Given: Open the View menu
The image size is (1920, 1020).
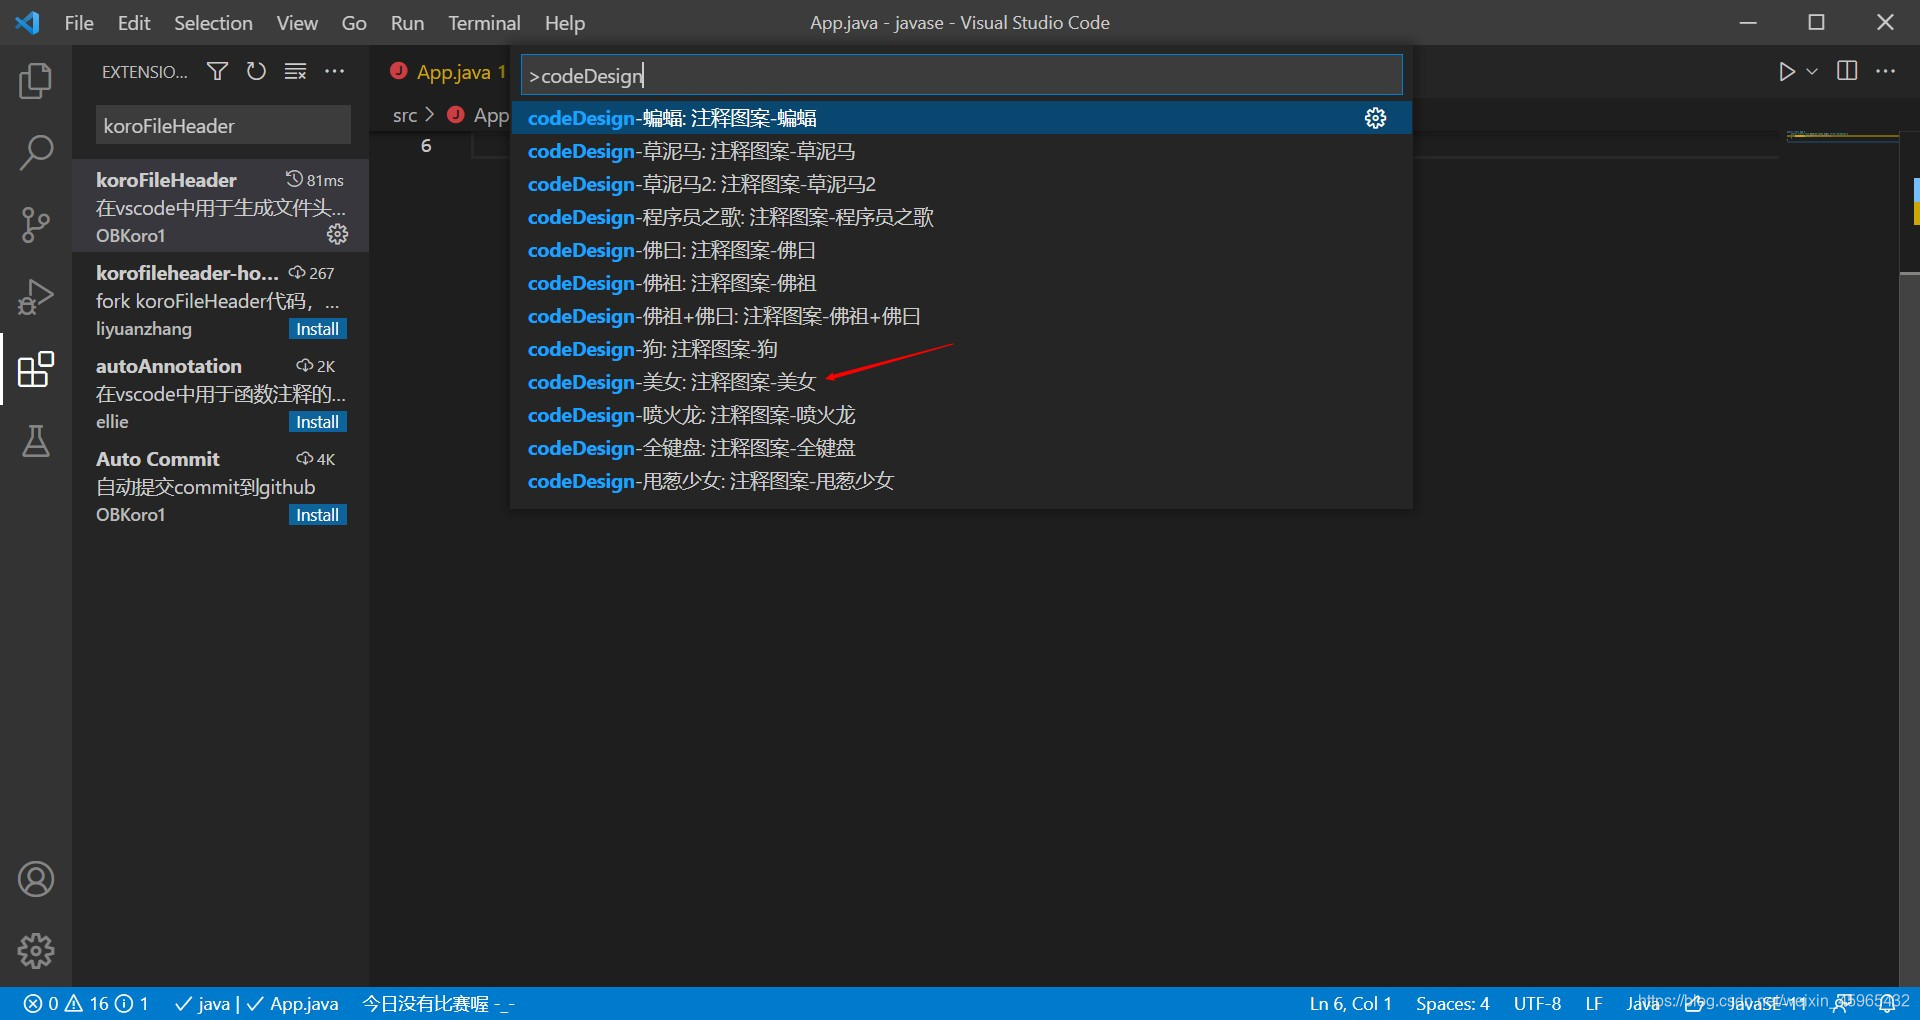Looking at the screenshot, I should pos(297,22).
